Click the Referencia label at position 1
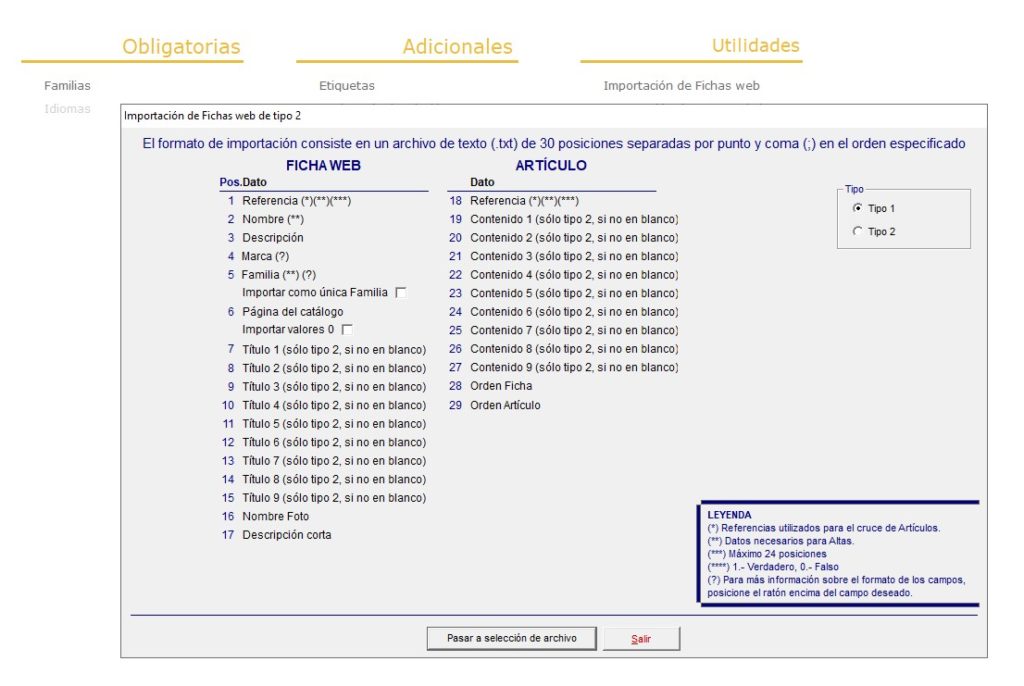 296,201
